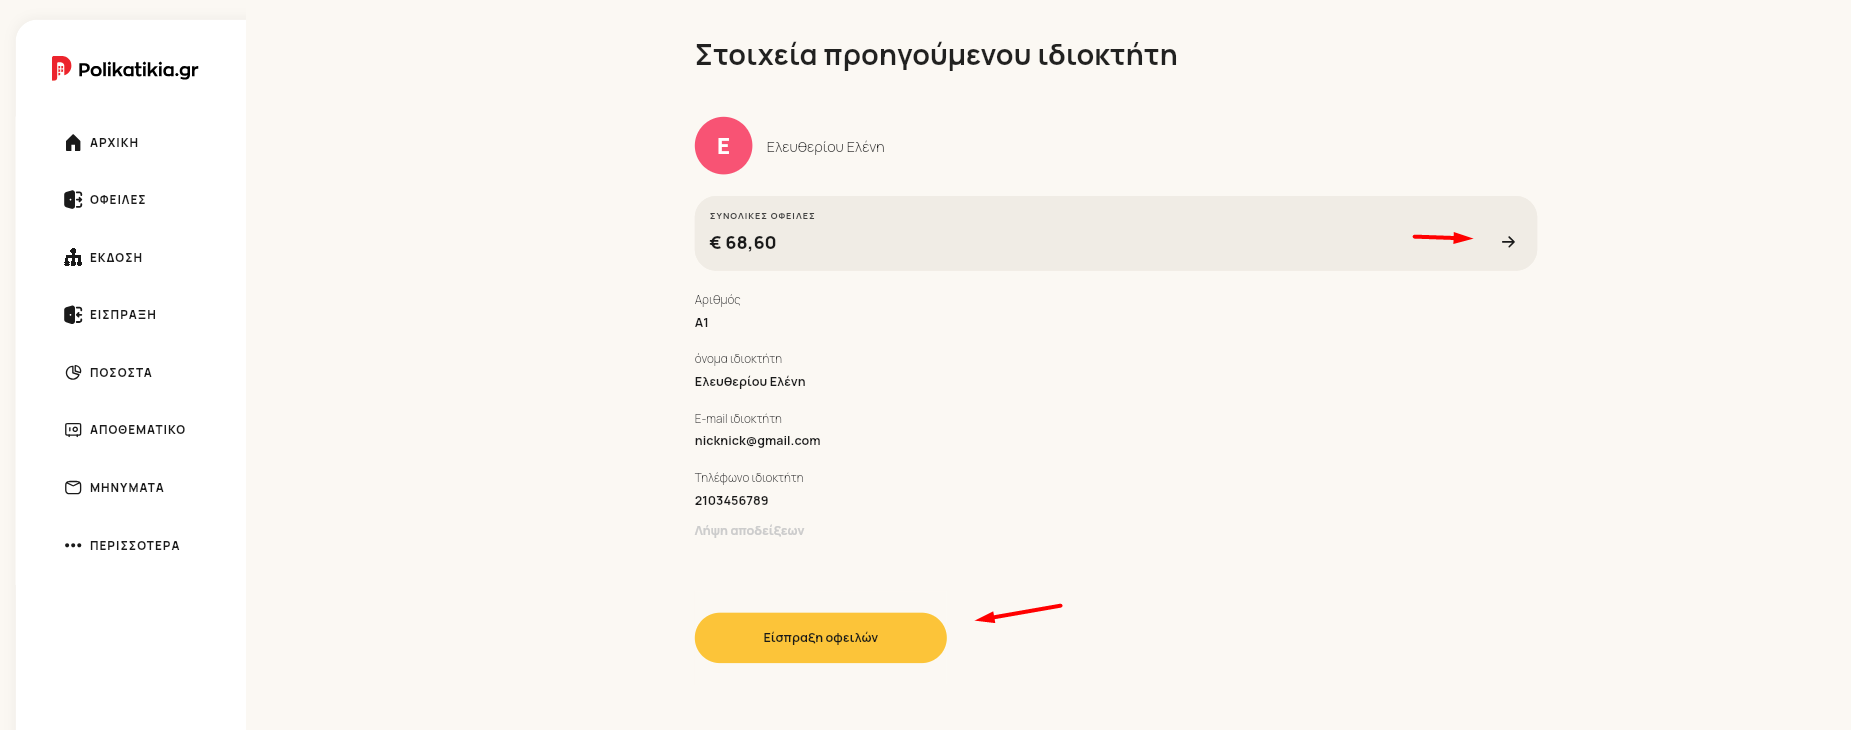Screen dimensions: 1851x730
Task: Open the ΠΟΣΟΣΤΑ pie chart icon
Action: tap(73, 373)
